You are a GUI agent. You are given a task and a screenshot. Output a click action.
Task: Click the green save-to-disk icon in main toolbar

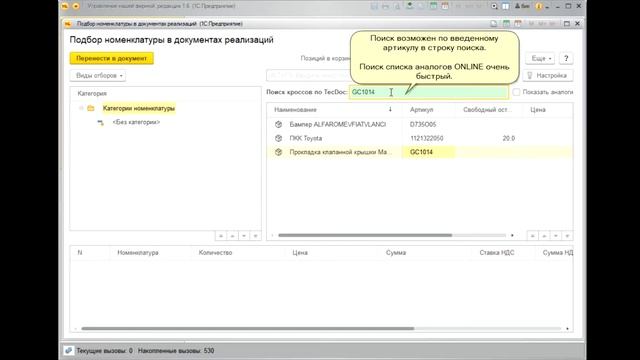click(409, 6)
